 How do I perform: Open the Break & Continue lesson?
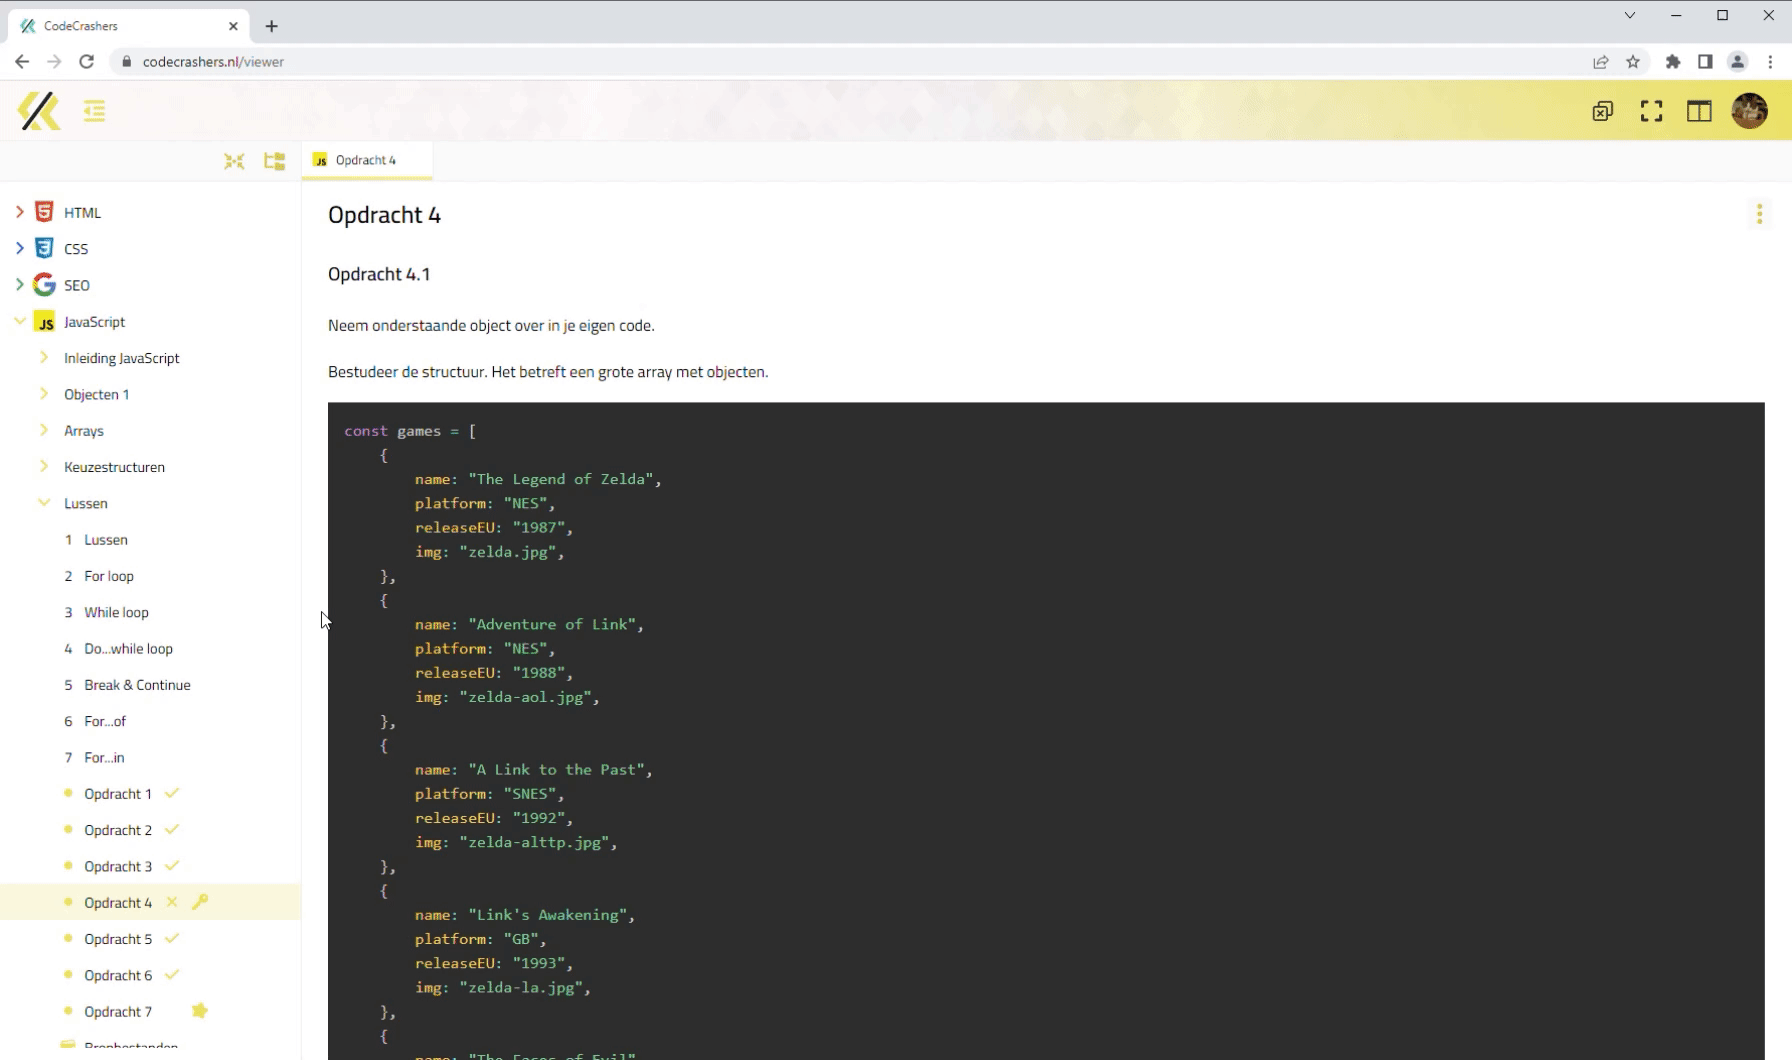coord(137,685)
